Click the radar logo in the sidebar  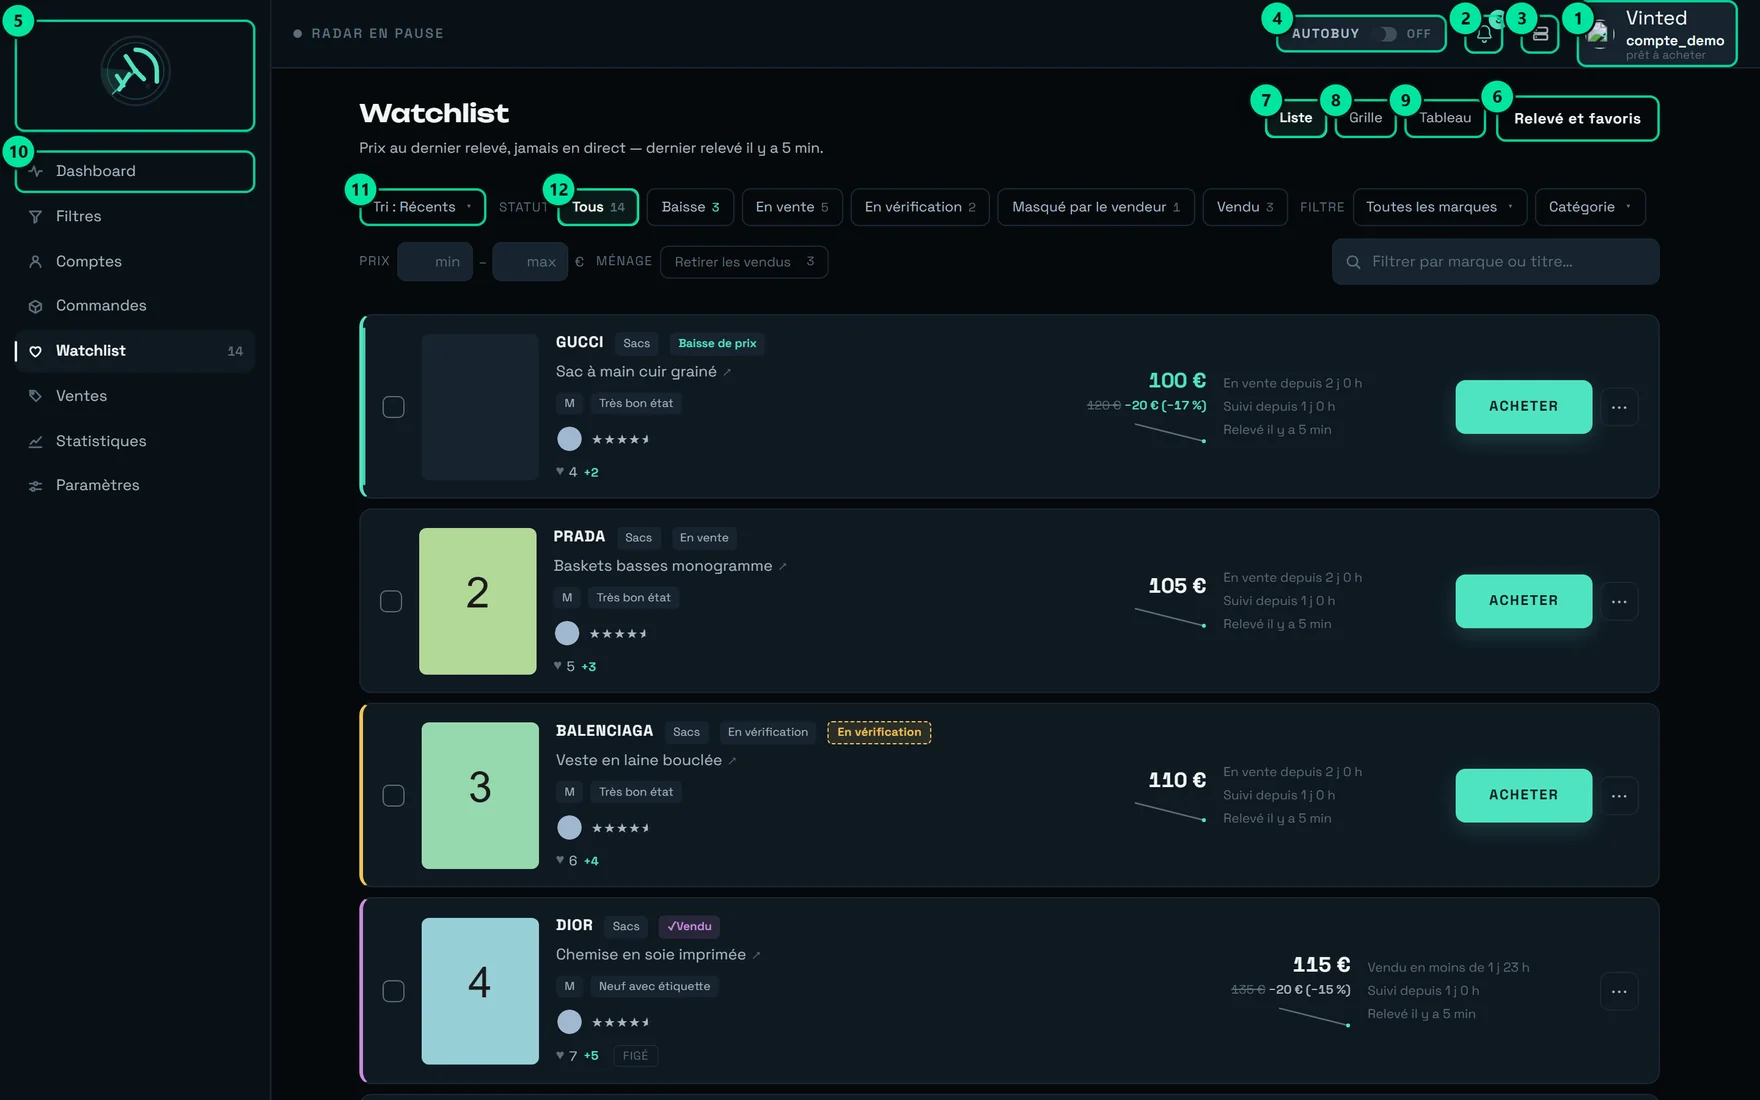[x=135, y=72]
